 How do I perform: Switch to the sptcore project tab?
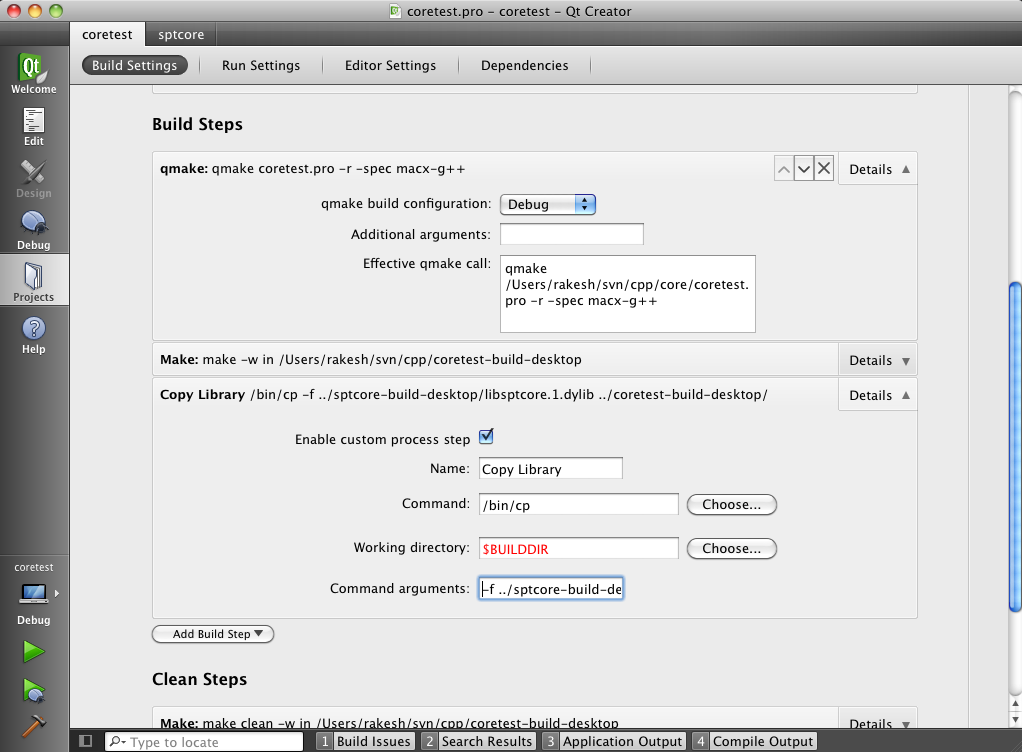181,35
